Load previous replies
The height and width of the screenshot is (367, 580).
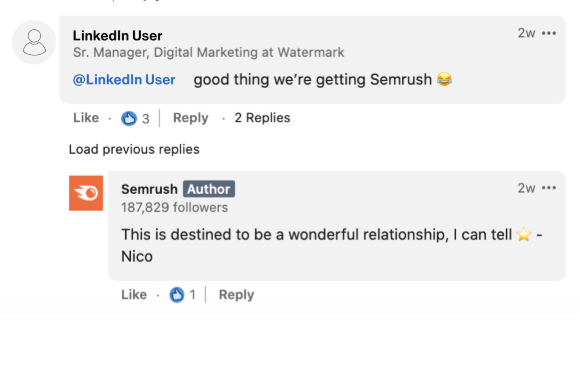click(134, 149)
